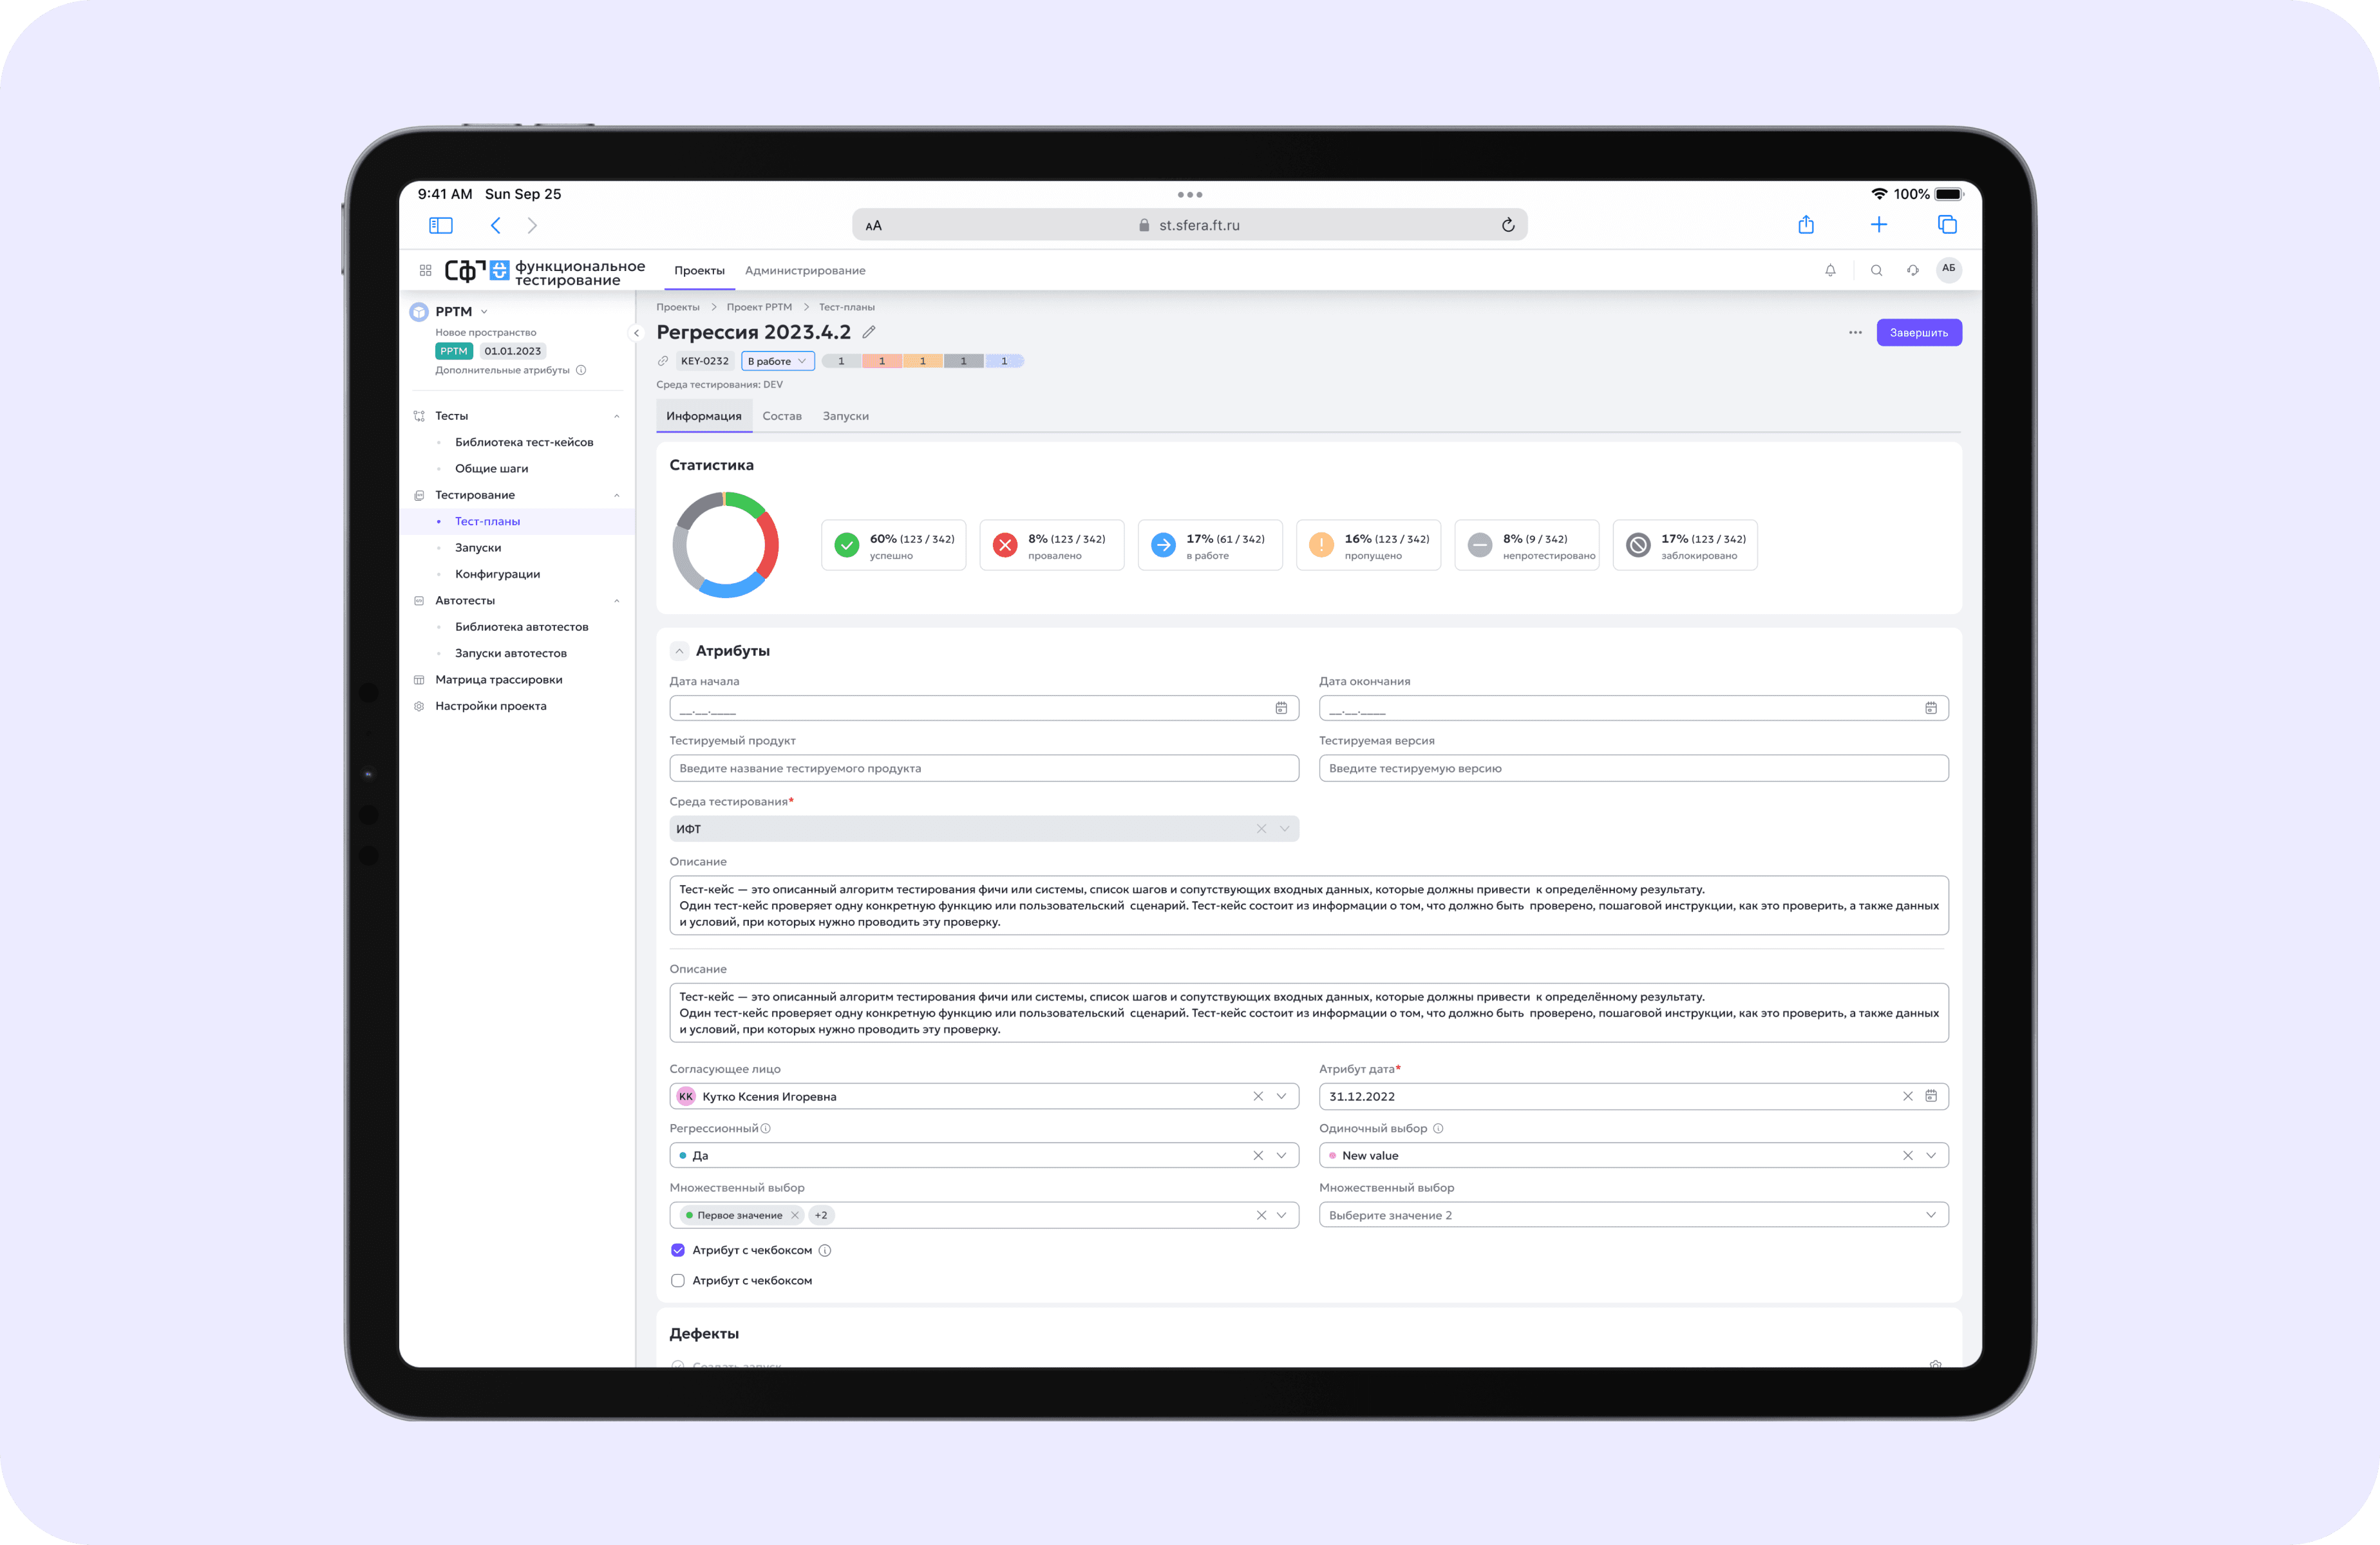Image resolution: width=2380 pixels, height=1545 pixels.
Task: Uncheck the first Атрибут с чекбоксом checkbox
Action: click(678, 1250)
